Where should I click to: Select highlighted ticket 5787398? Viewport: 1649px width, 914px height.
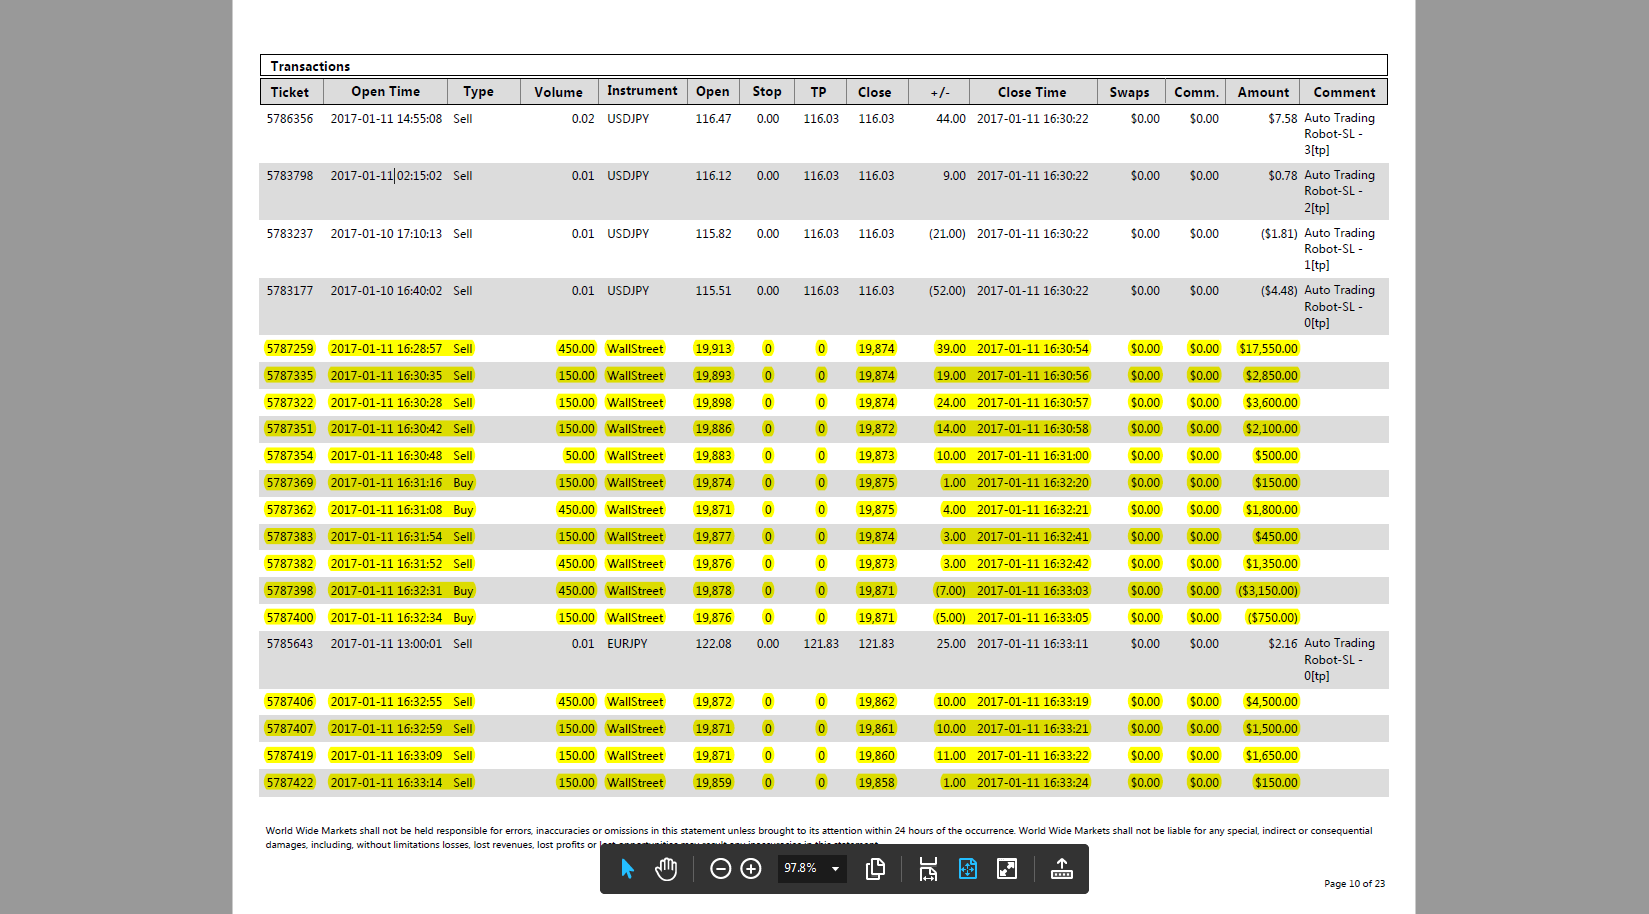[290, 591]
